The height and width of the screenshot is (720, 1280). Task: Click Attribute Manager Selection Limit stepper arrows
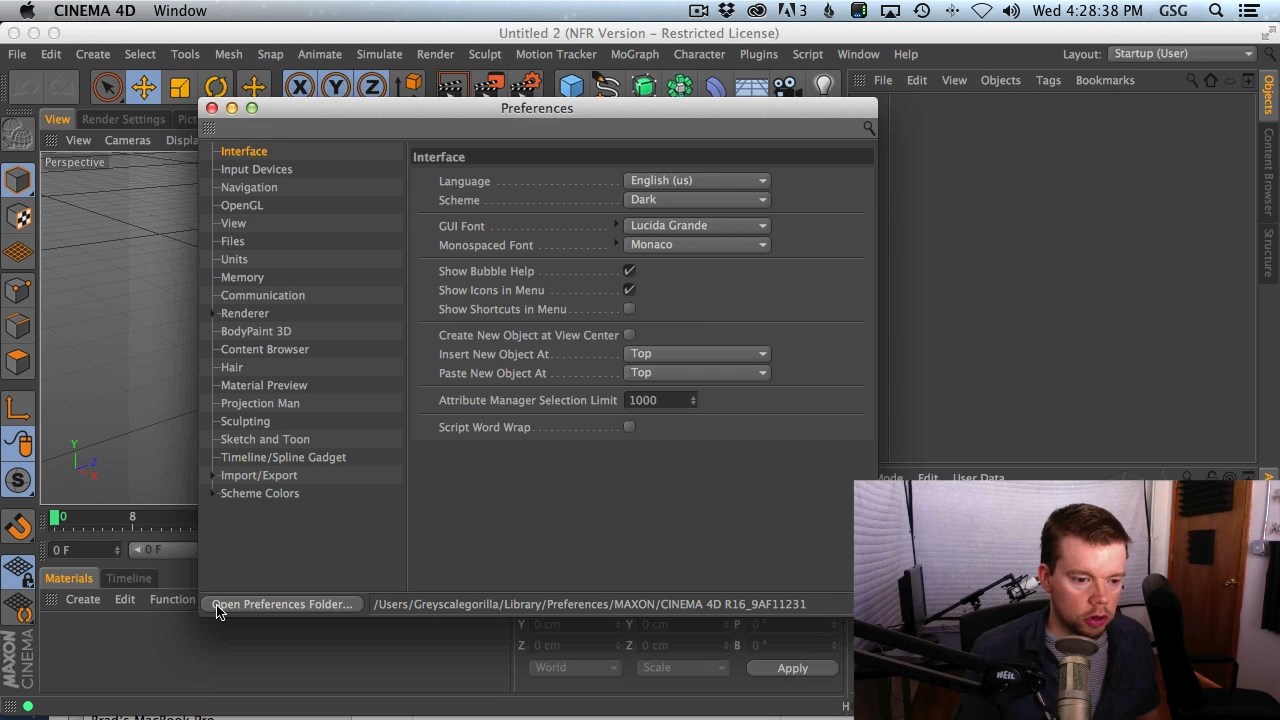[693, 400]
